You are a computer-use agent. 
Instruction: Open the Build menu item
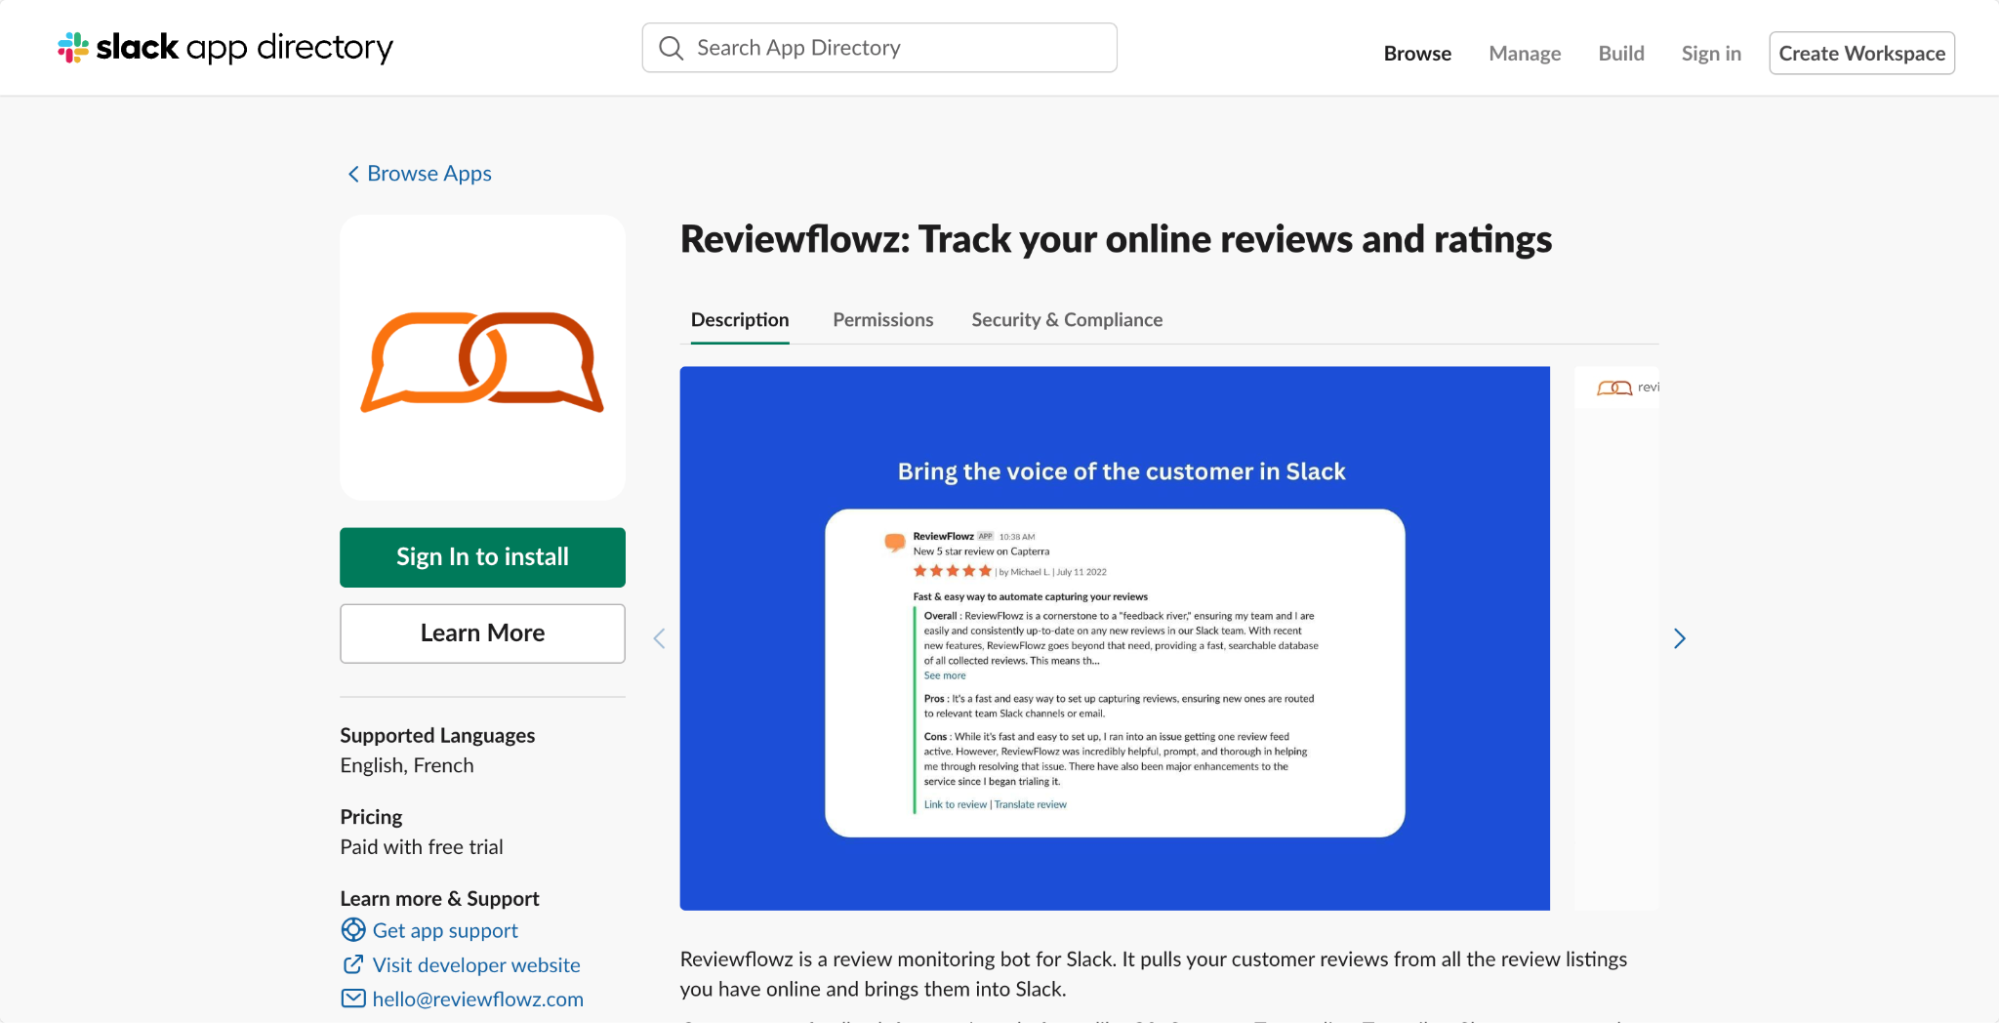pos(1621,53)
